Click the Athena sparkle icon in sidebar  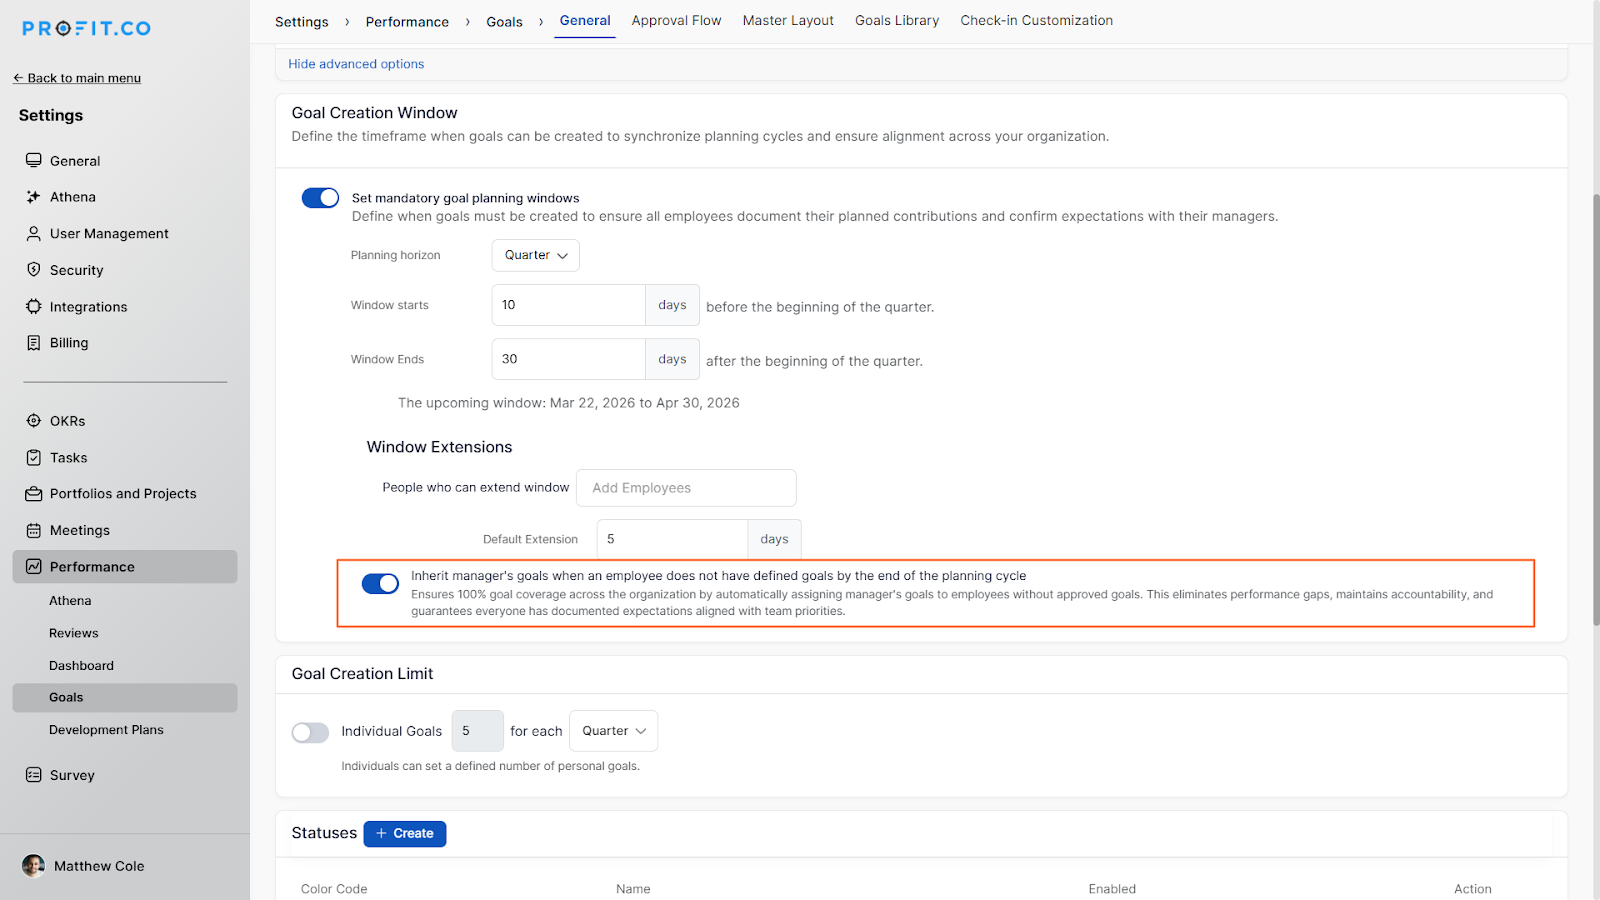click(33, 197)
